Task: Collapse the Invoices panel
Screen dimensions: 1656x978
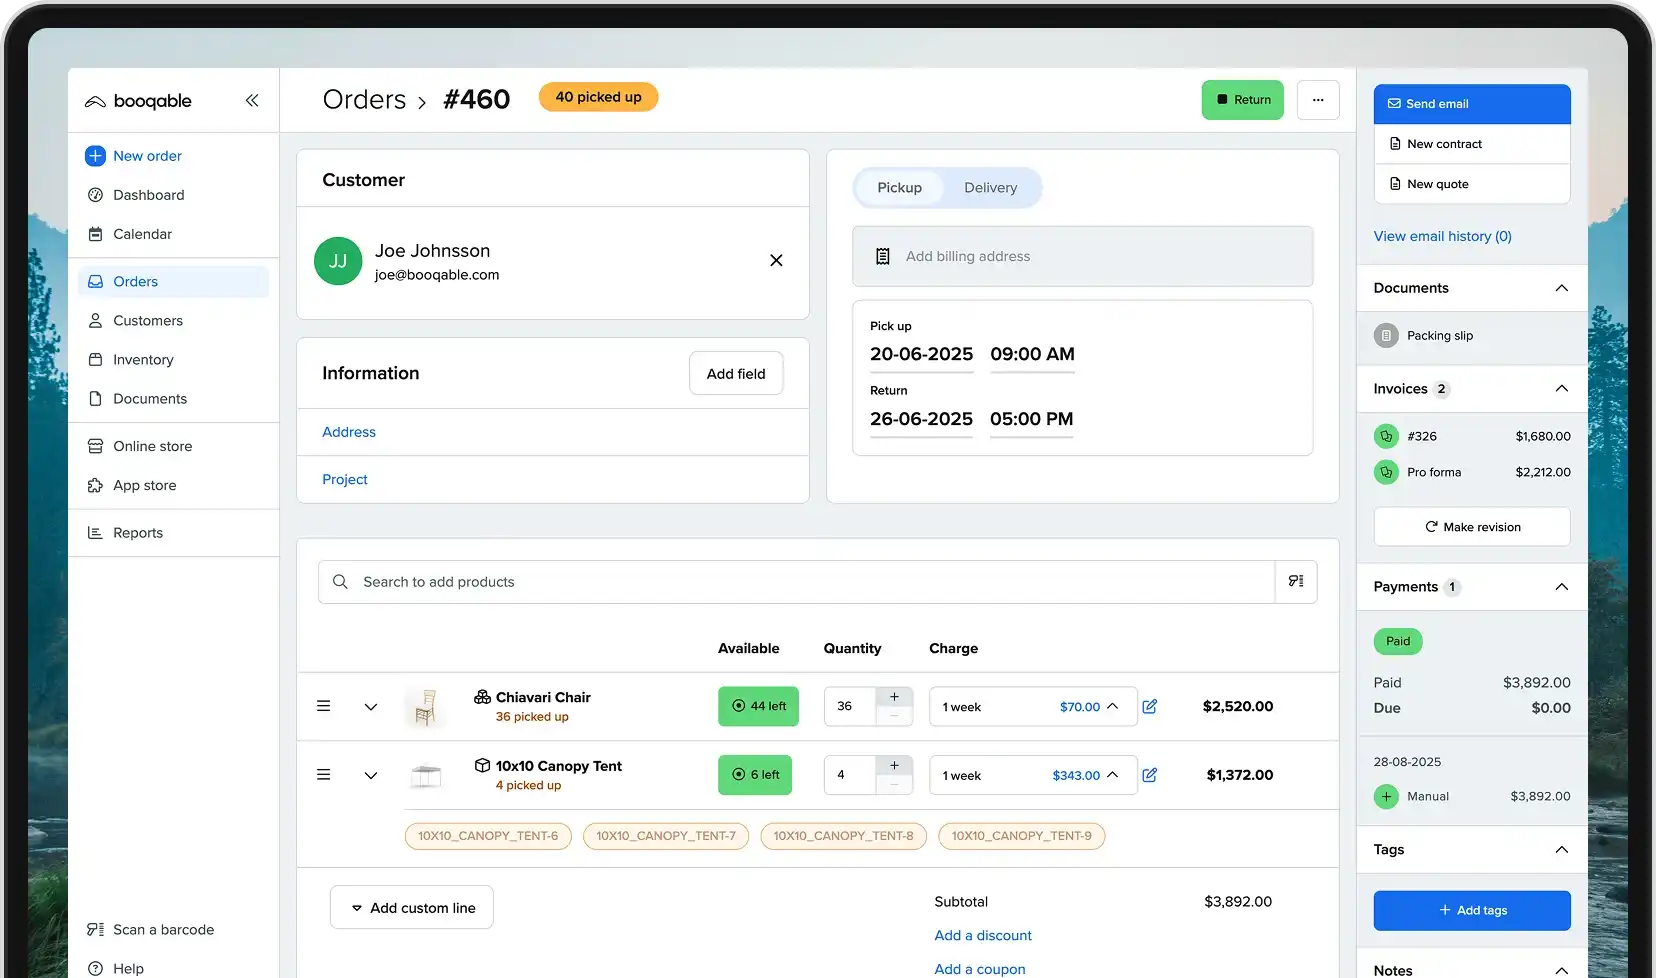Action: (1561, 389)
